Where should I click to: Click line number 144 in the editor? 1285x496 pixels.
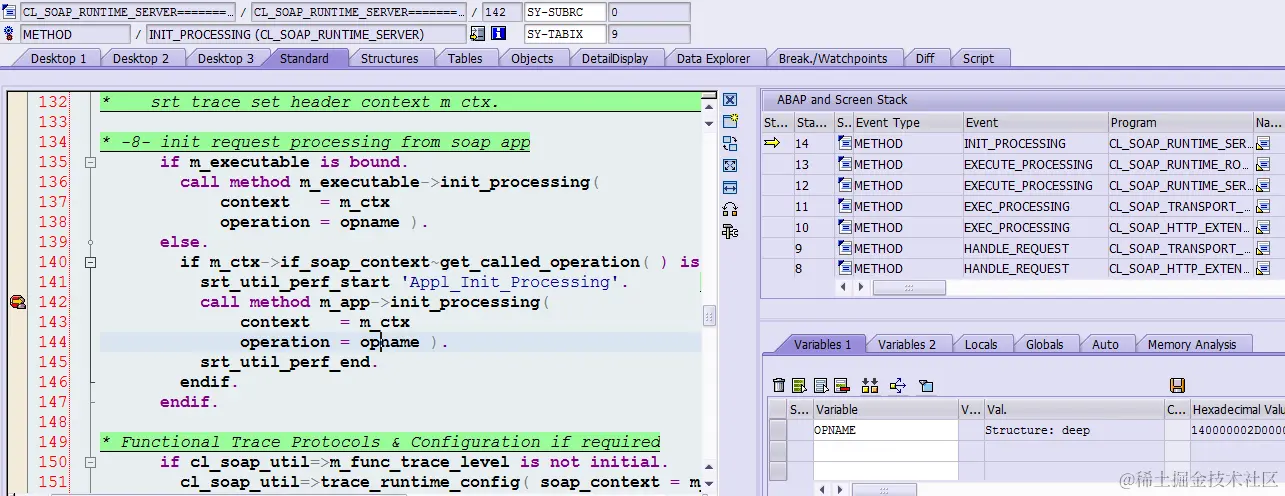(51, 342)
